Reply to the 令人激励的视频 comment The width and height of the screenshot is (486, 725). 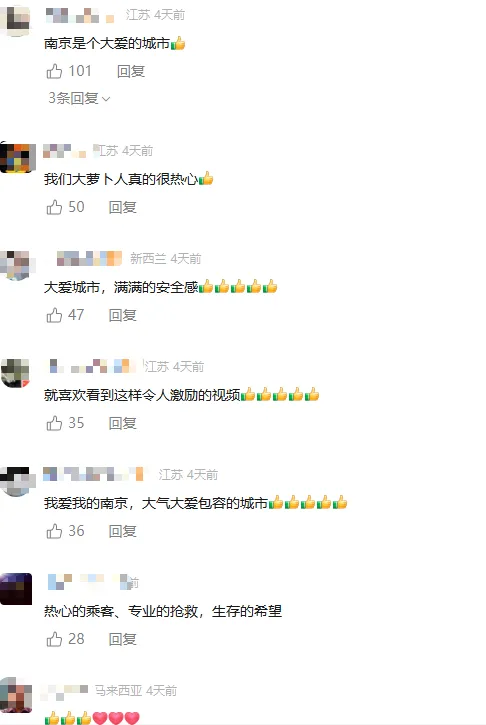(x=123, y=423)
